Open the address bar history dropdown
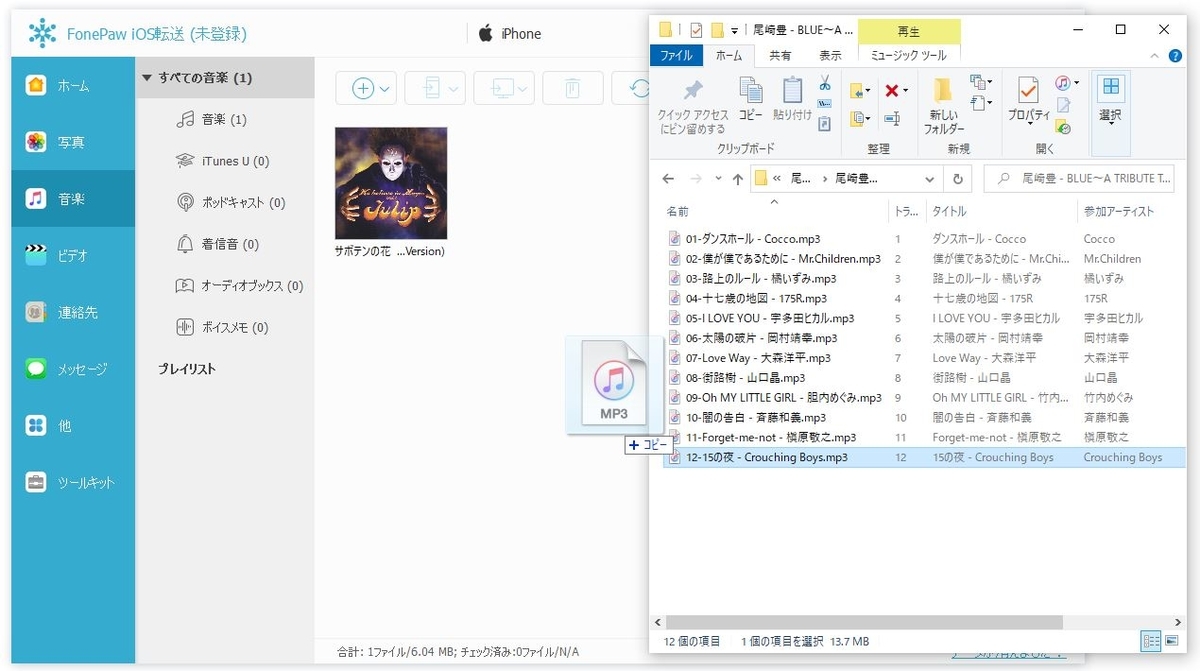This screenshot has width=1200, height=671. point(930,179)
